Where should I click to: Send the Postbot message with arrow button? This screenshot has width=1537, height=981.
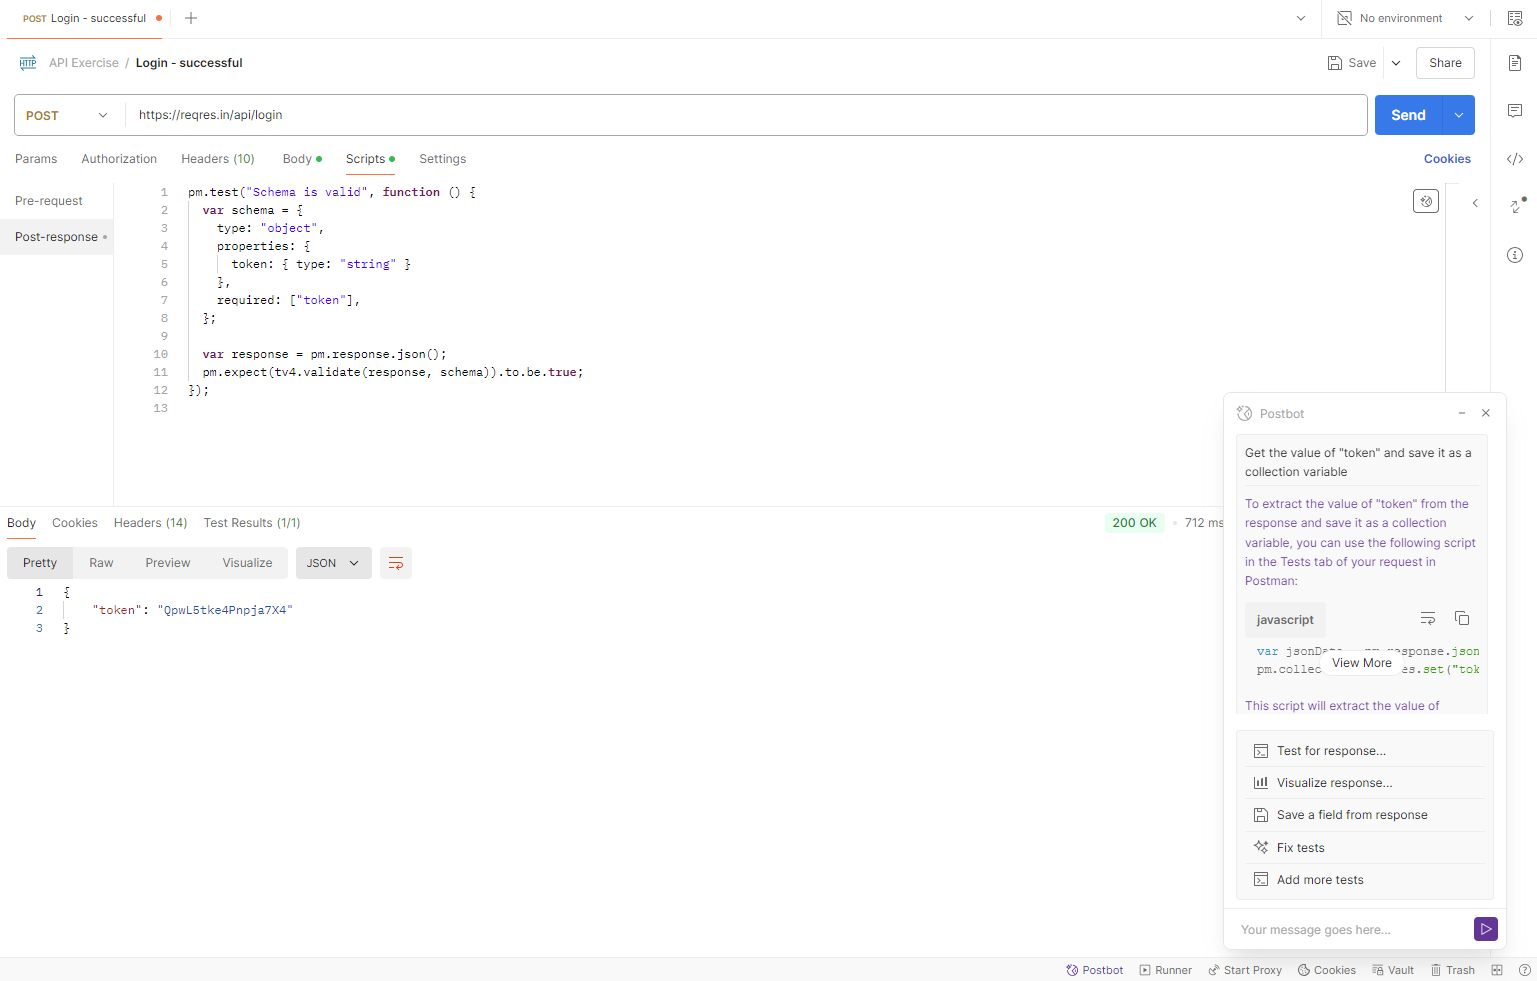1485,929
